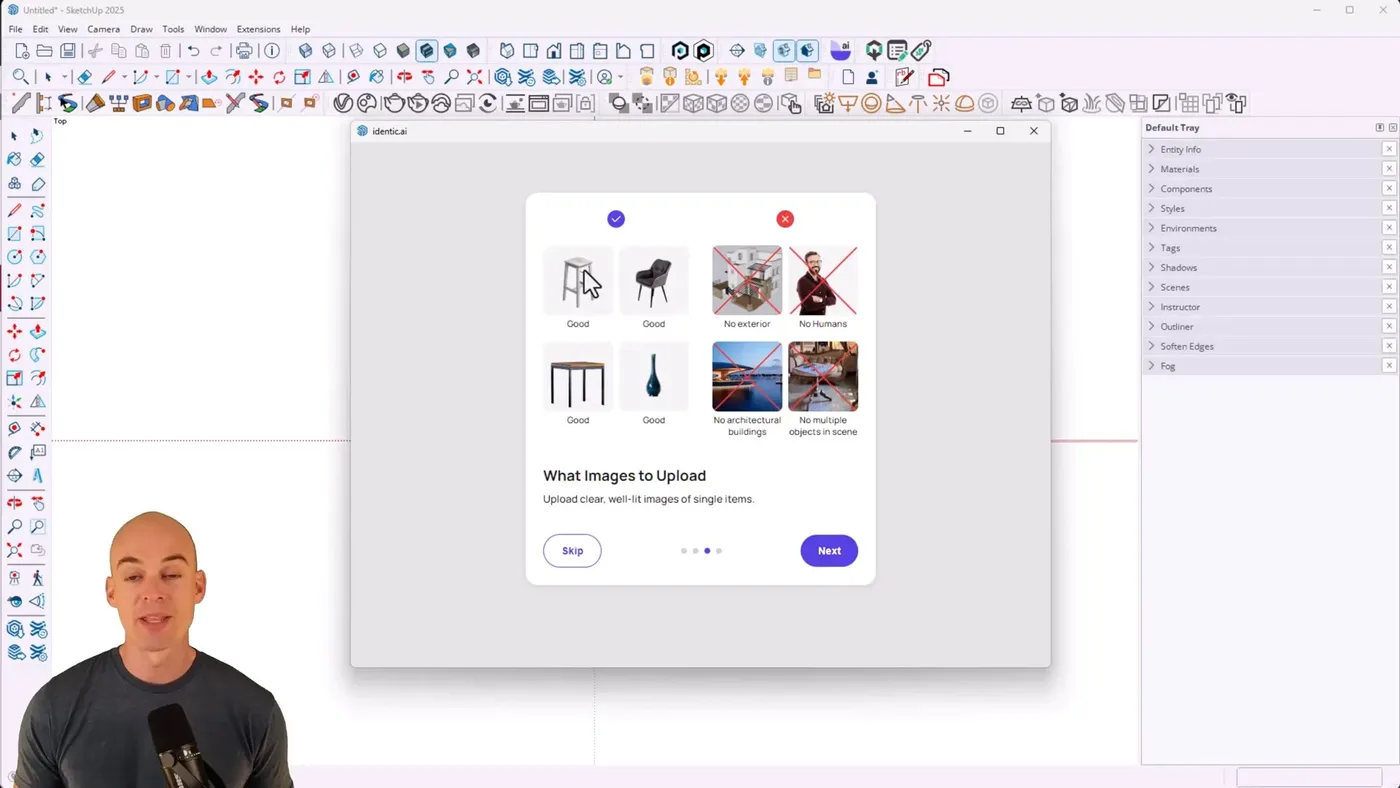Click the Save floppy disk icon
The image size is (1400, 788).
pyautogui.click(x=68, y=51)
